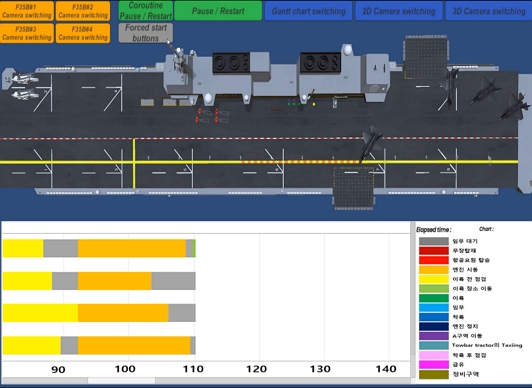Click the orange segment in third Gantt row
The height and width of the screenshot is (388, 532).
pyautogui.click(x=123, y=313)
